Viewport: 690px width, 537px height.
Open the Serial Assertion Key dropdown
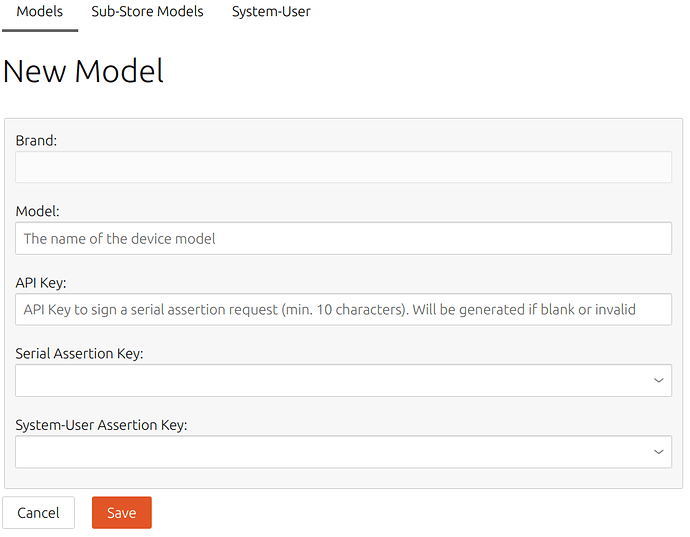(x=343, y=381)
